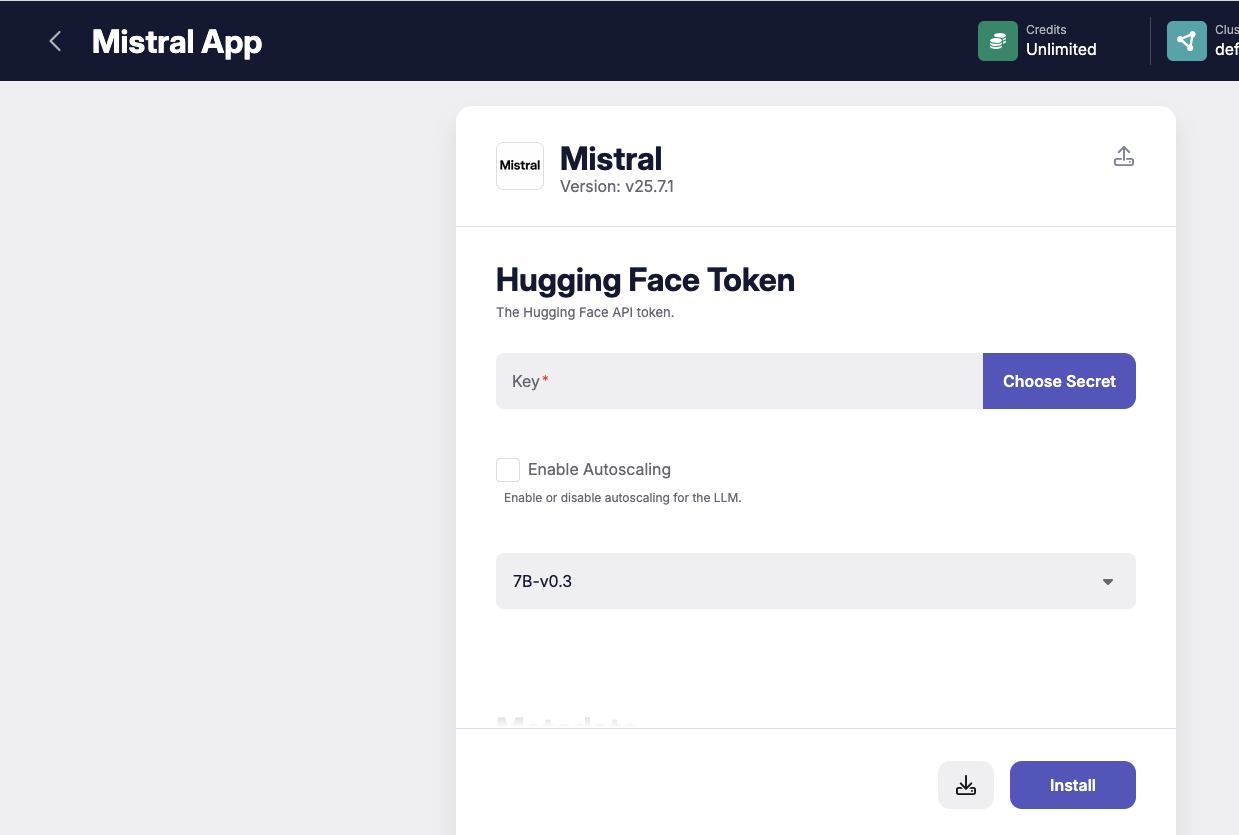Click the Enable Autoscaling label text

click(x=599, y=470)
